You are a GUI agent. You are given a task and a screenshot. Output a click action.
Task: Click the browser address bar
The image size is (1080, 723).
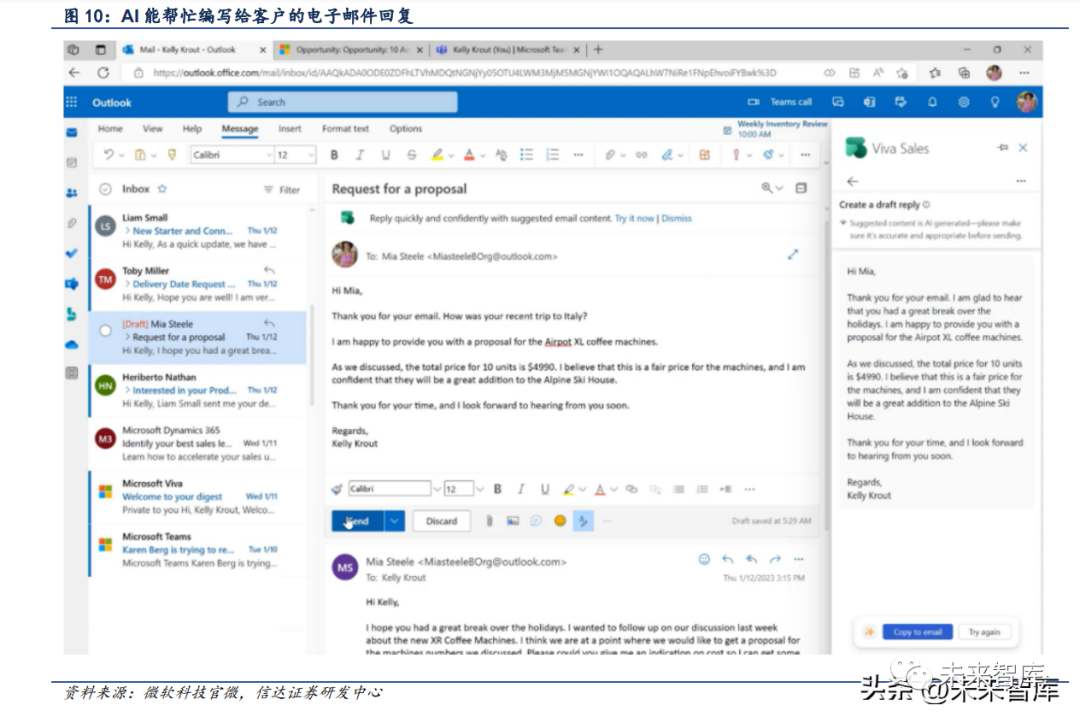pos(465,73)
